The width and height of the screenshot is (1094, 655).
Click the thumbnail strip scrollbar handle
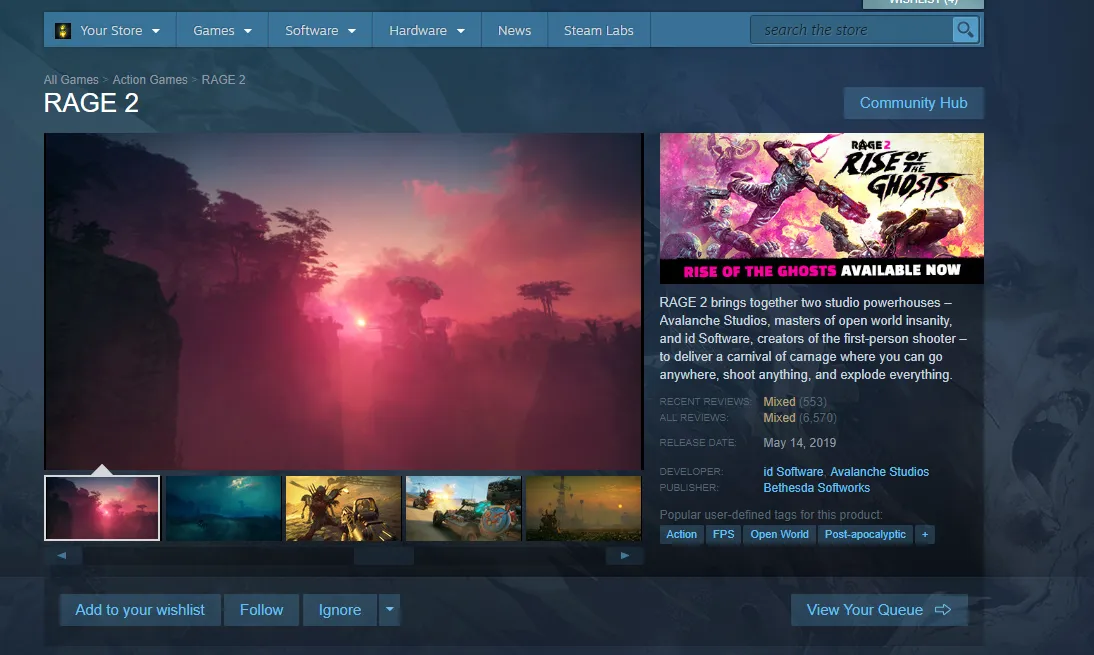384,556
